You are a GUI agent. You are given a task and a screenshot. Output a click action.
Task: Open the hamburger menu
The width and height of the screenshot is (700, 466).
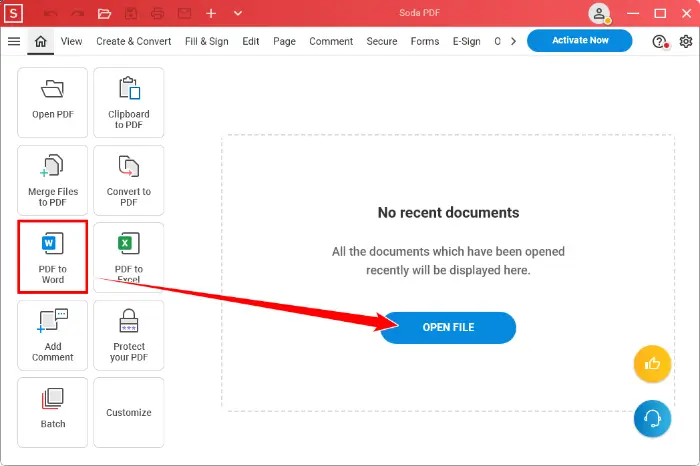(14, 41)
